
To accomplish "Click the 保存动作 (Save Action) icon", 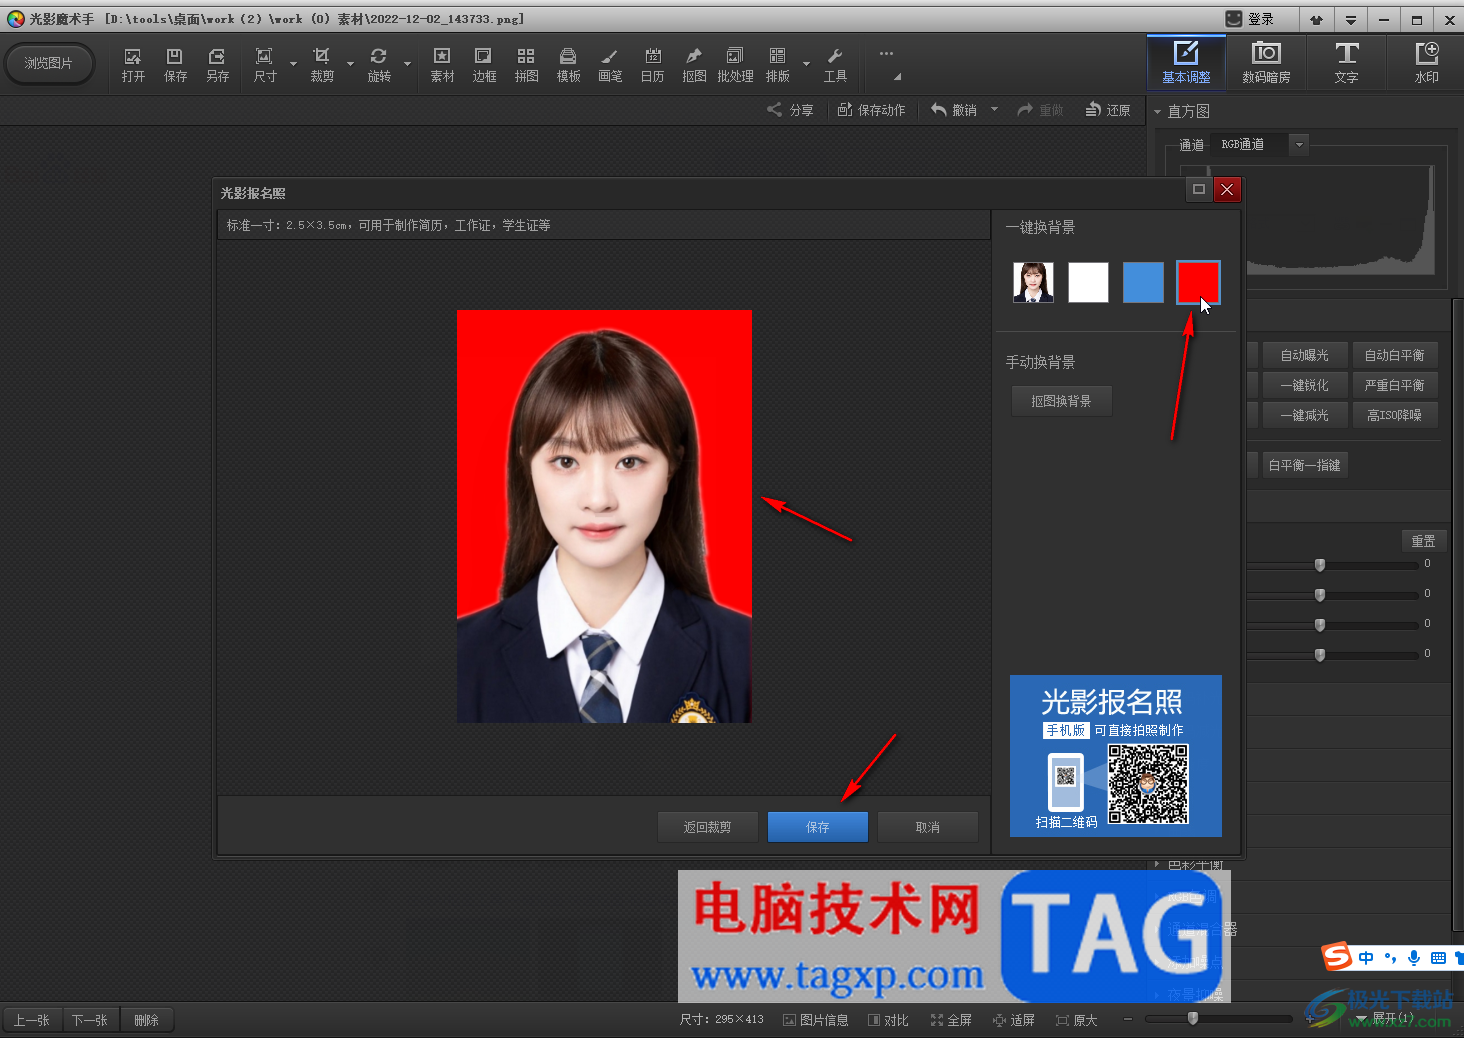I will 871,110.
